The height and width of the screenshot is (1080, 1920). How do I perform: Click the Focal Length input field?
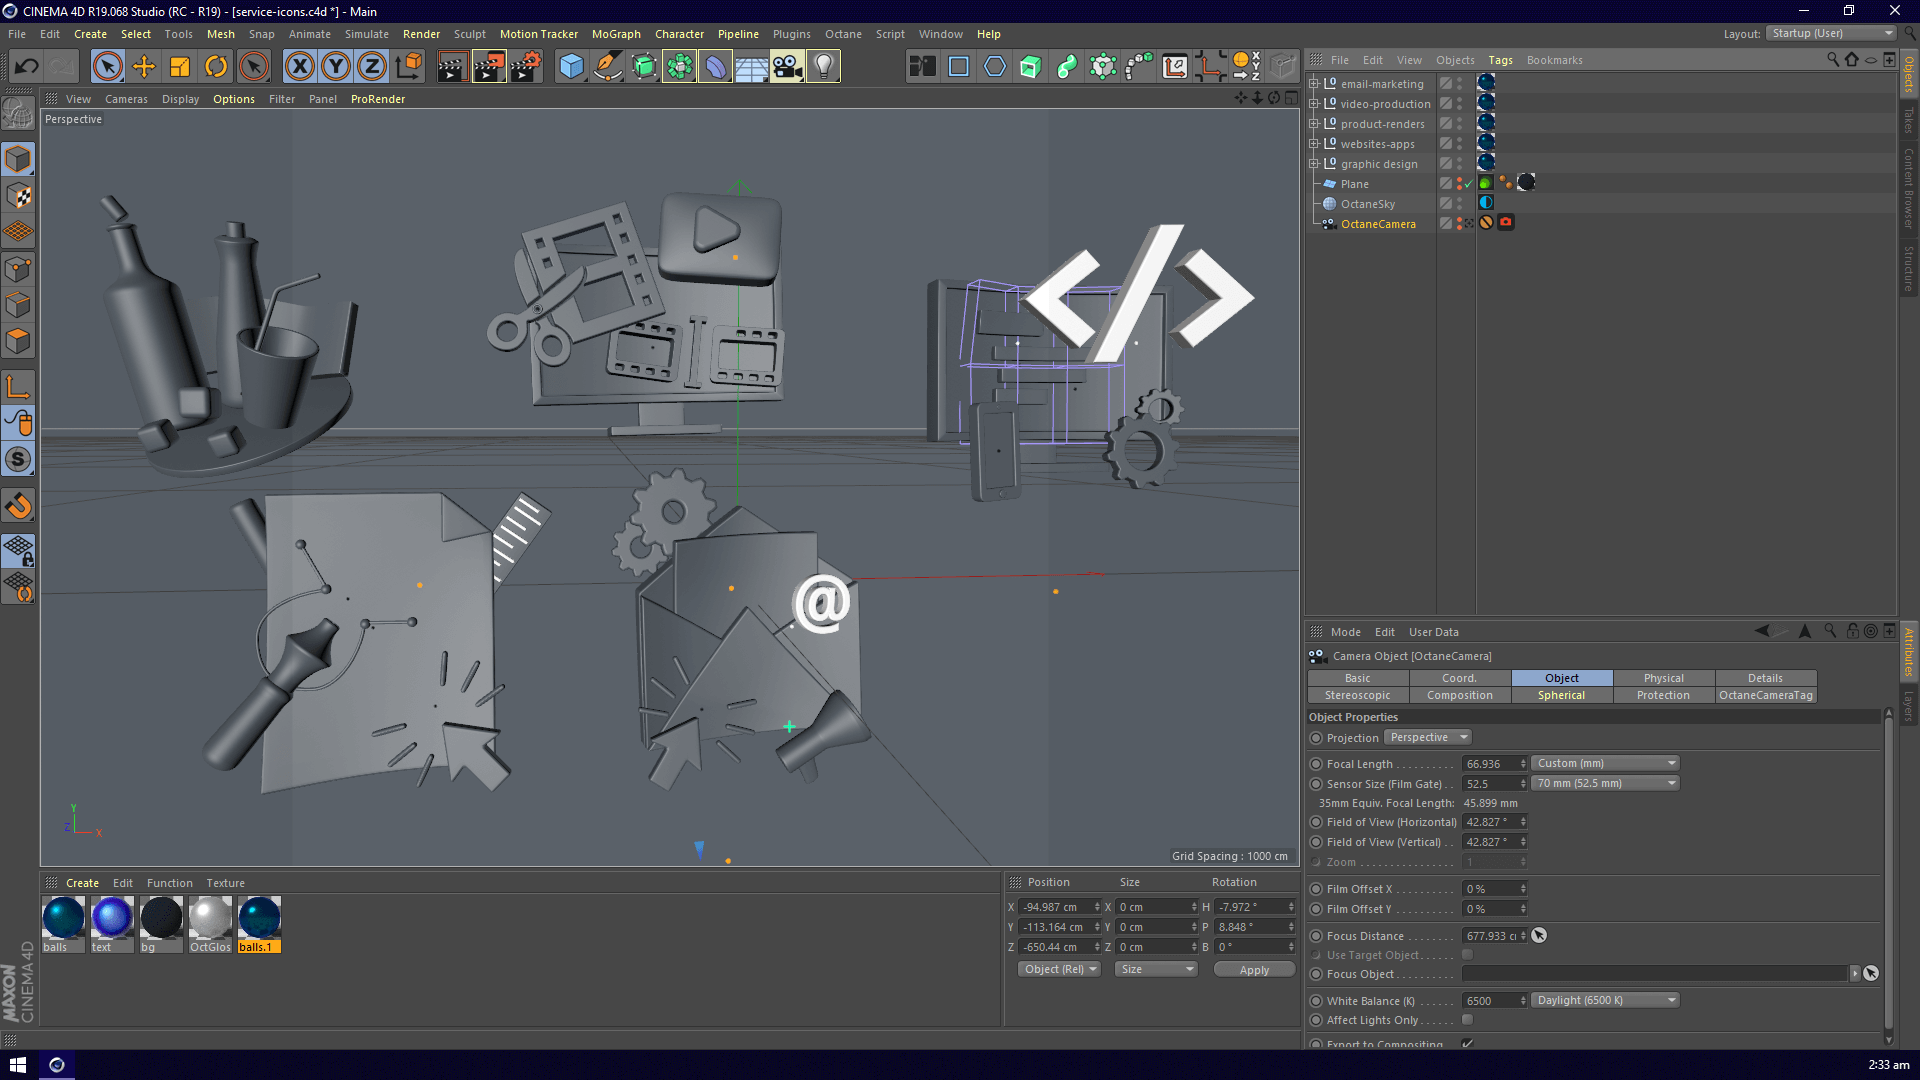(1490, 764)
